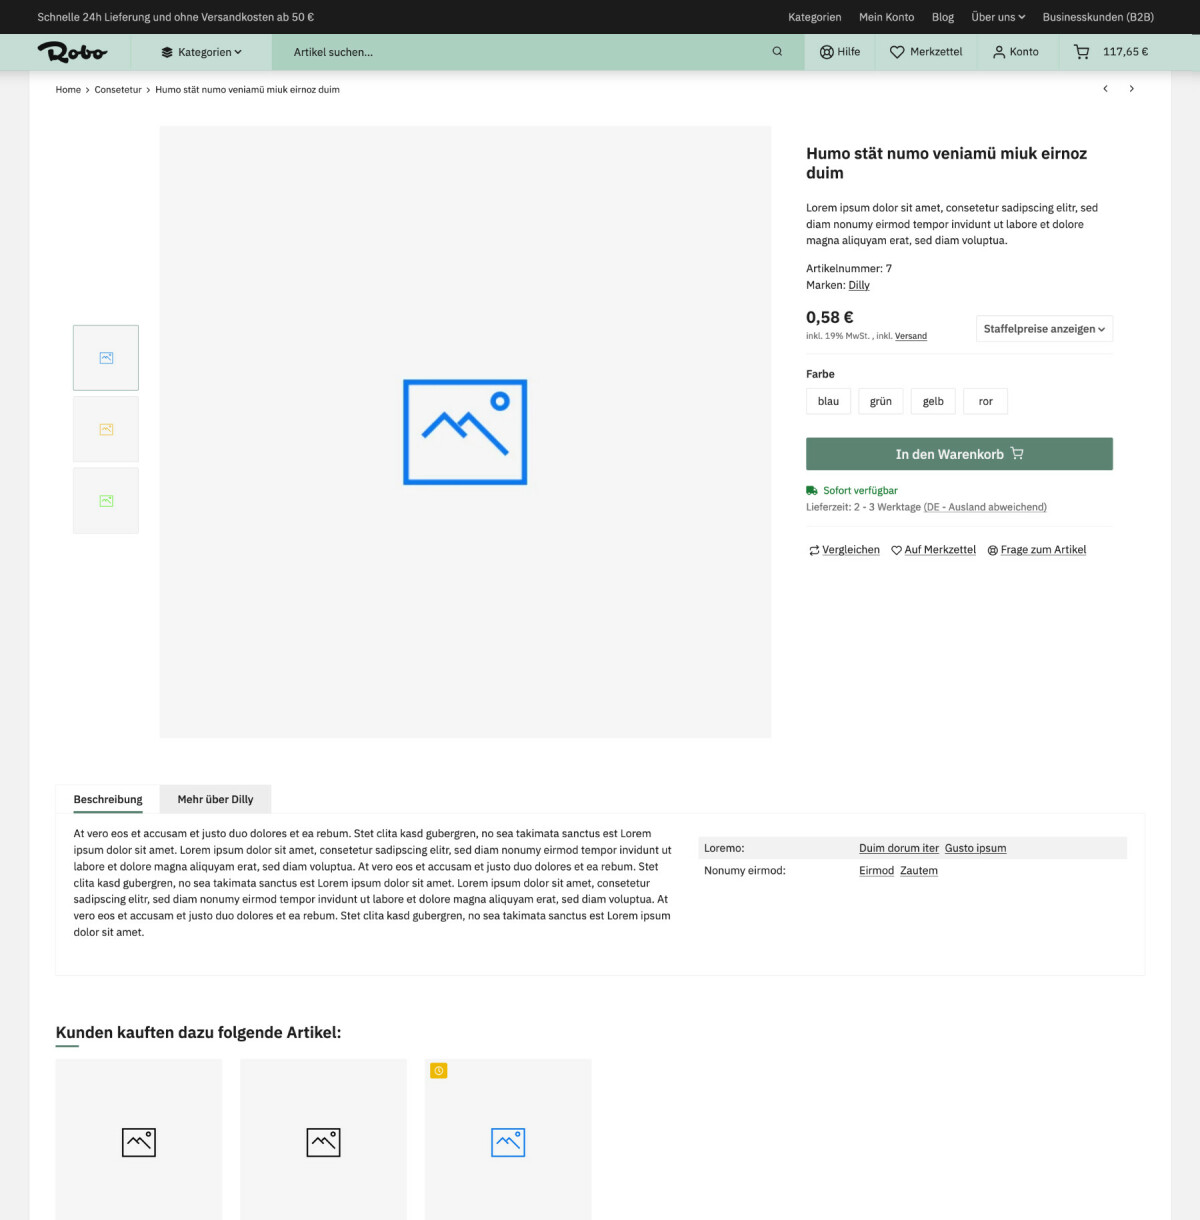Open DE - Ausland abweichend link
1200x1220 pixels.
coord(985,507)
